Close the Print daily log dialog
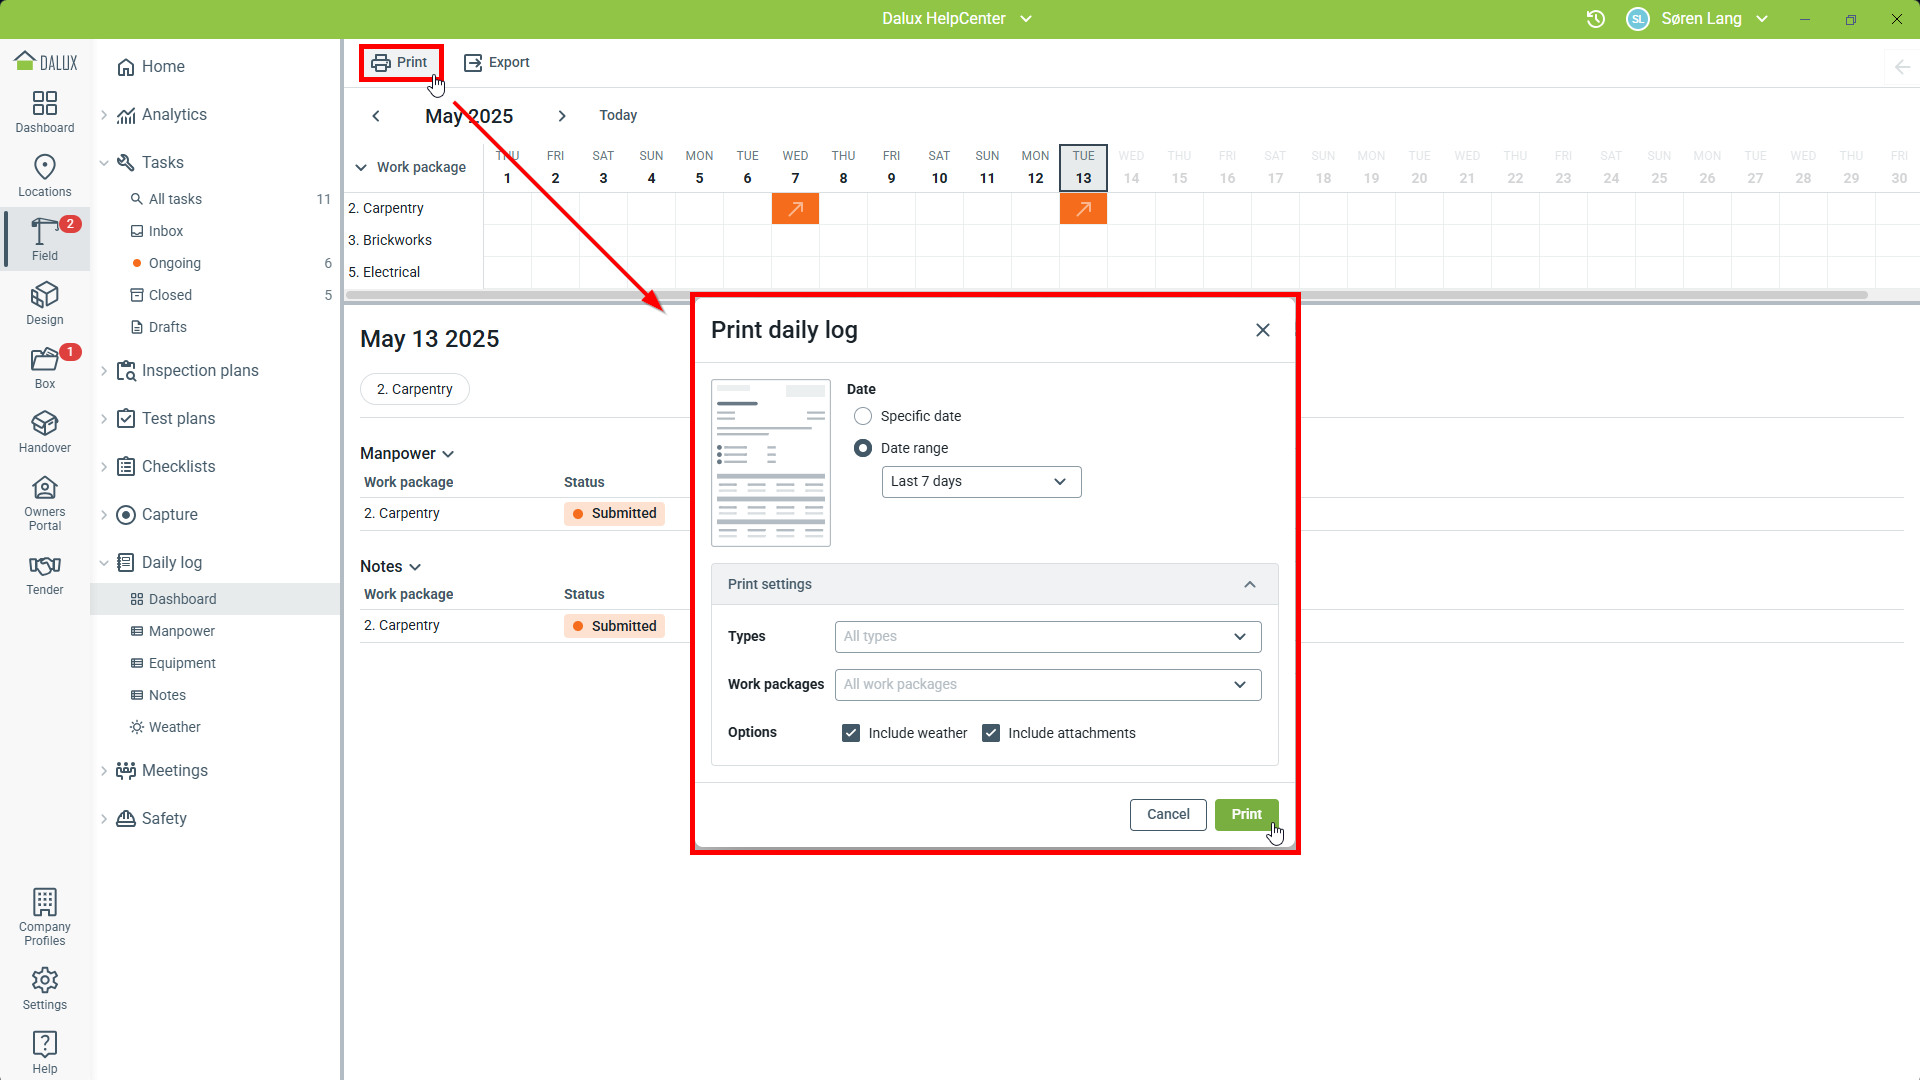This screenshot has width=1920, height=1080. (1263, 330)
